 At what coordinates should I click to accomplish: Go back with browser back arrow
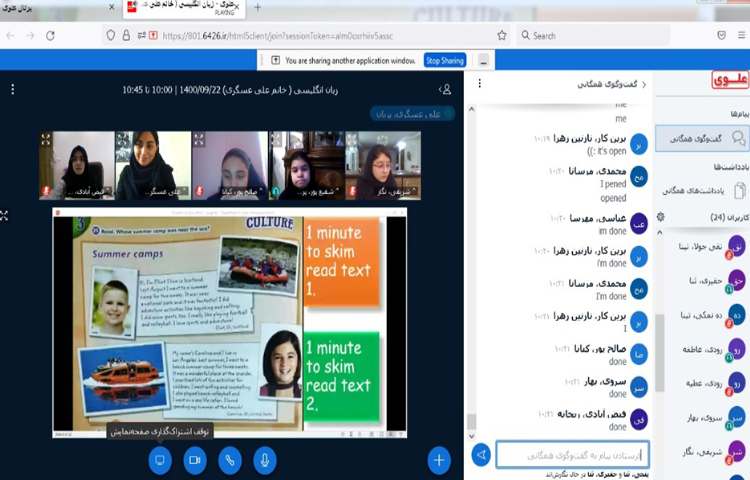click(x=11, y=35)
